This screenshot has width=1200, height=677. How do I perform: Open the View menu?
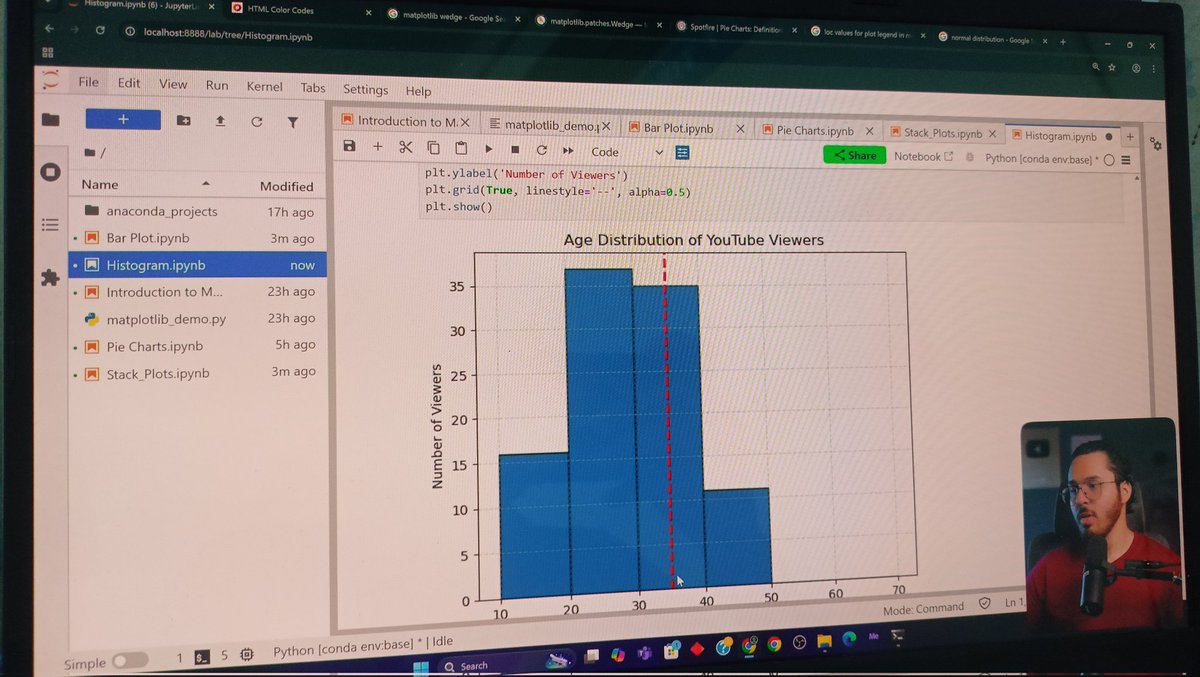[x=173, y=84]
